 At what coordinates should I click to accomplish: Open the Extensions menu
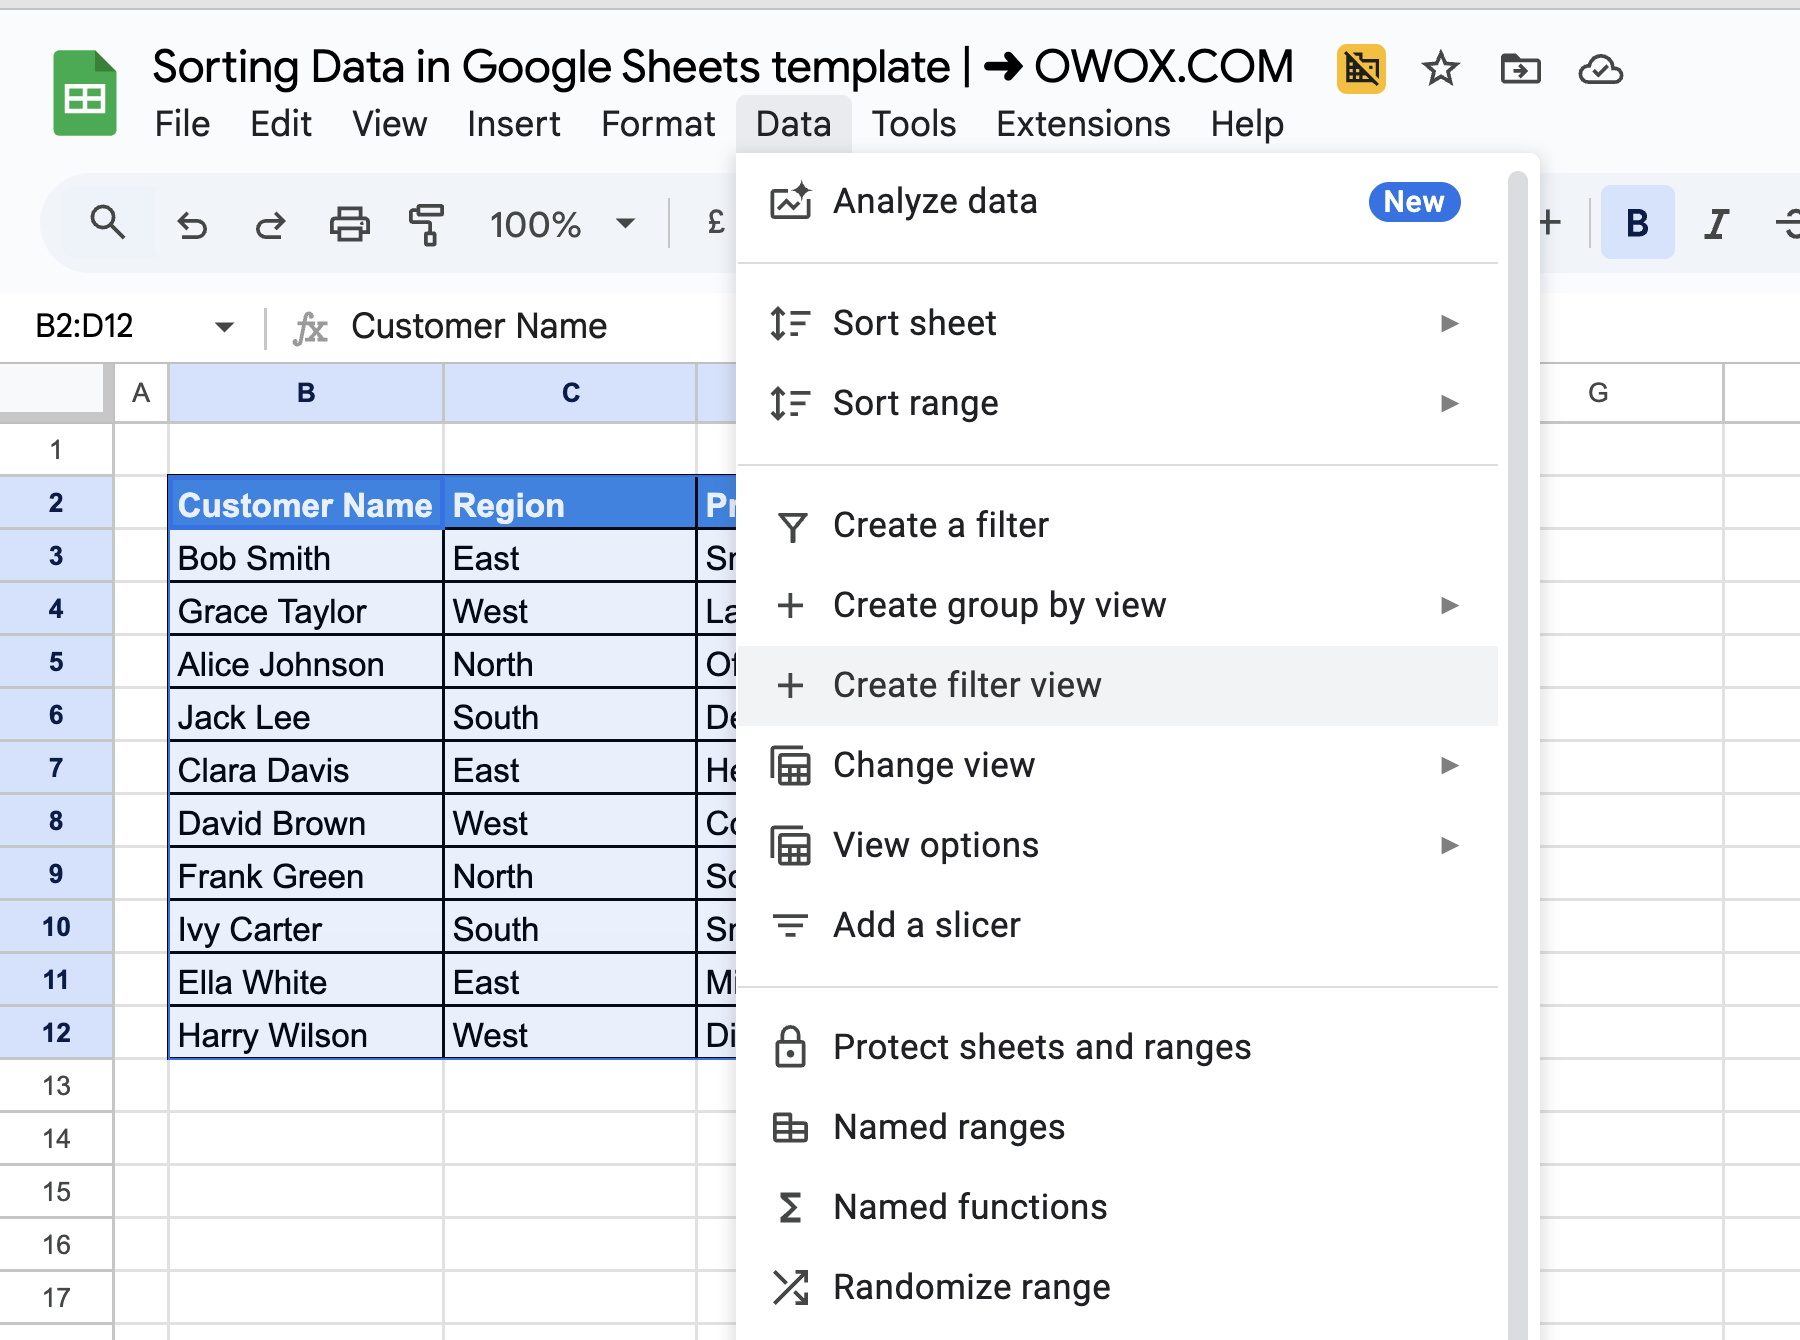(1083, 124)
